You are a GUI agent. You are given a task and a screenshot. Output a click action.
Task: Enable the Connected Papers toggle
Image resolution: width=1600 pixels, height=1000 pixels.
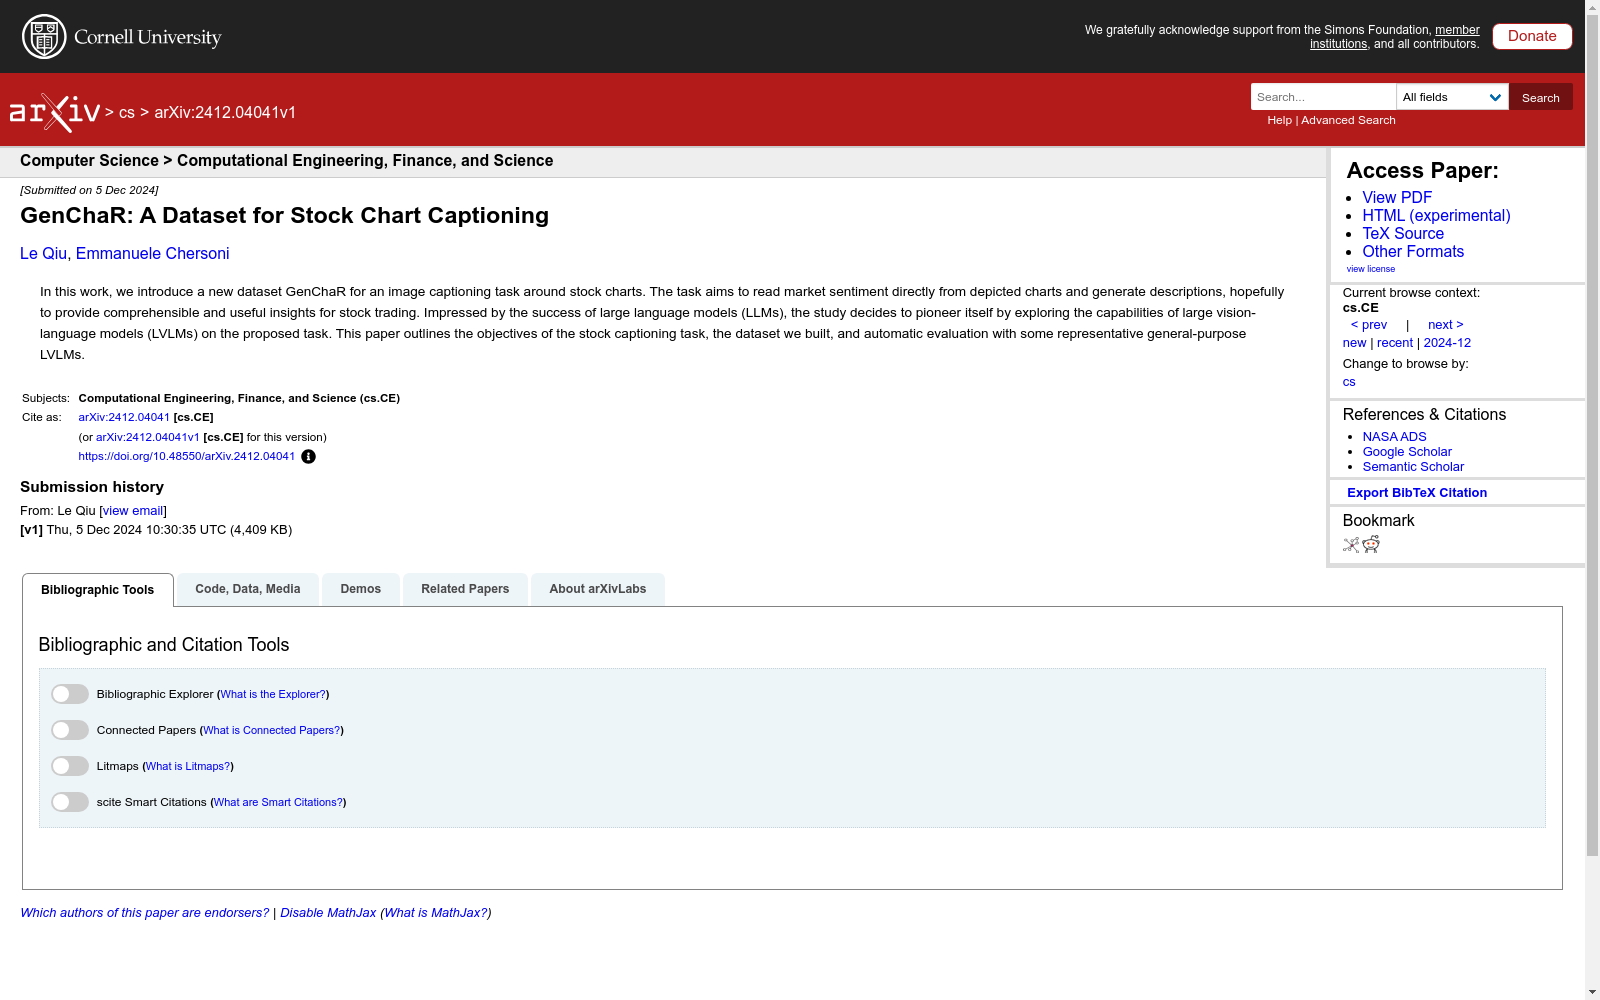(70, 730)
